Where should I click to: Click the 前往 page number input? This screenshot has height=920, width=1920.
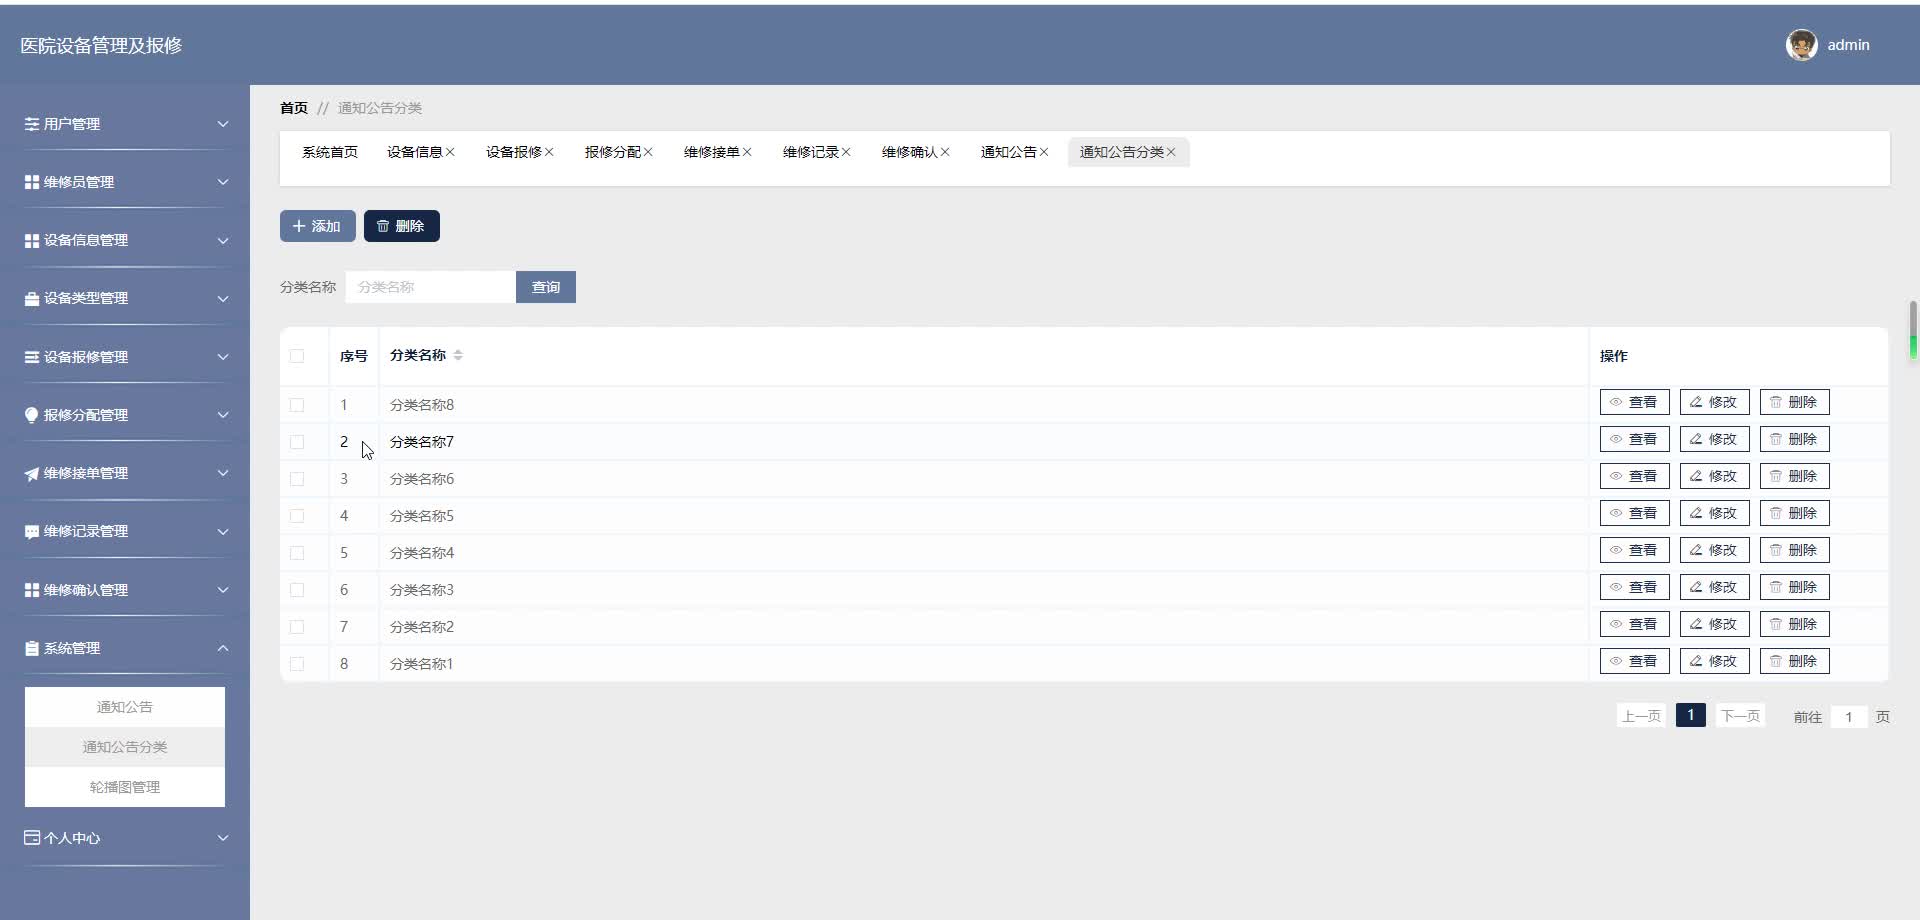click(1849, 717)
